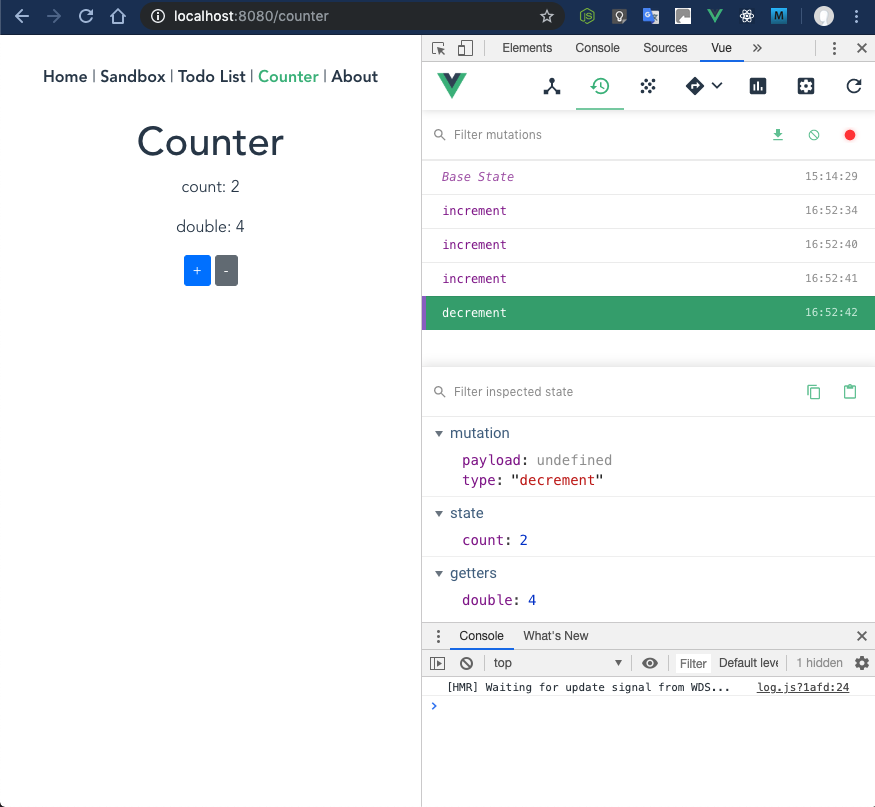Screen dimensions: 875x807
Task: Open the What's New console tab
Action: pyautogui.click(x=555, y=635)
